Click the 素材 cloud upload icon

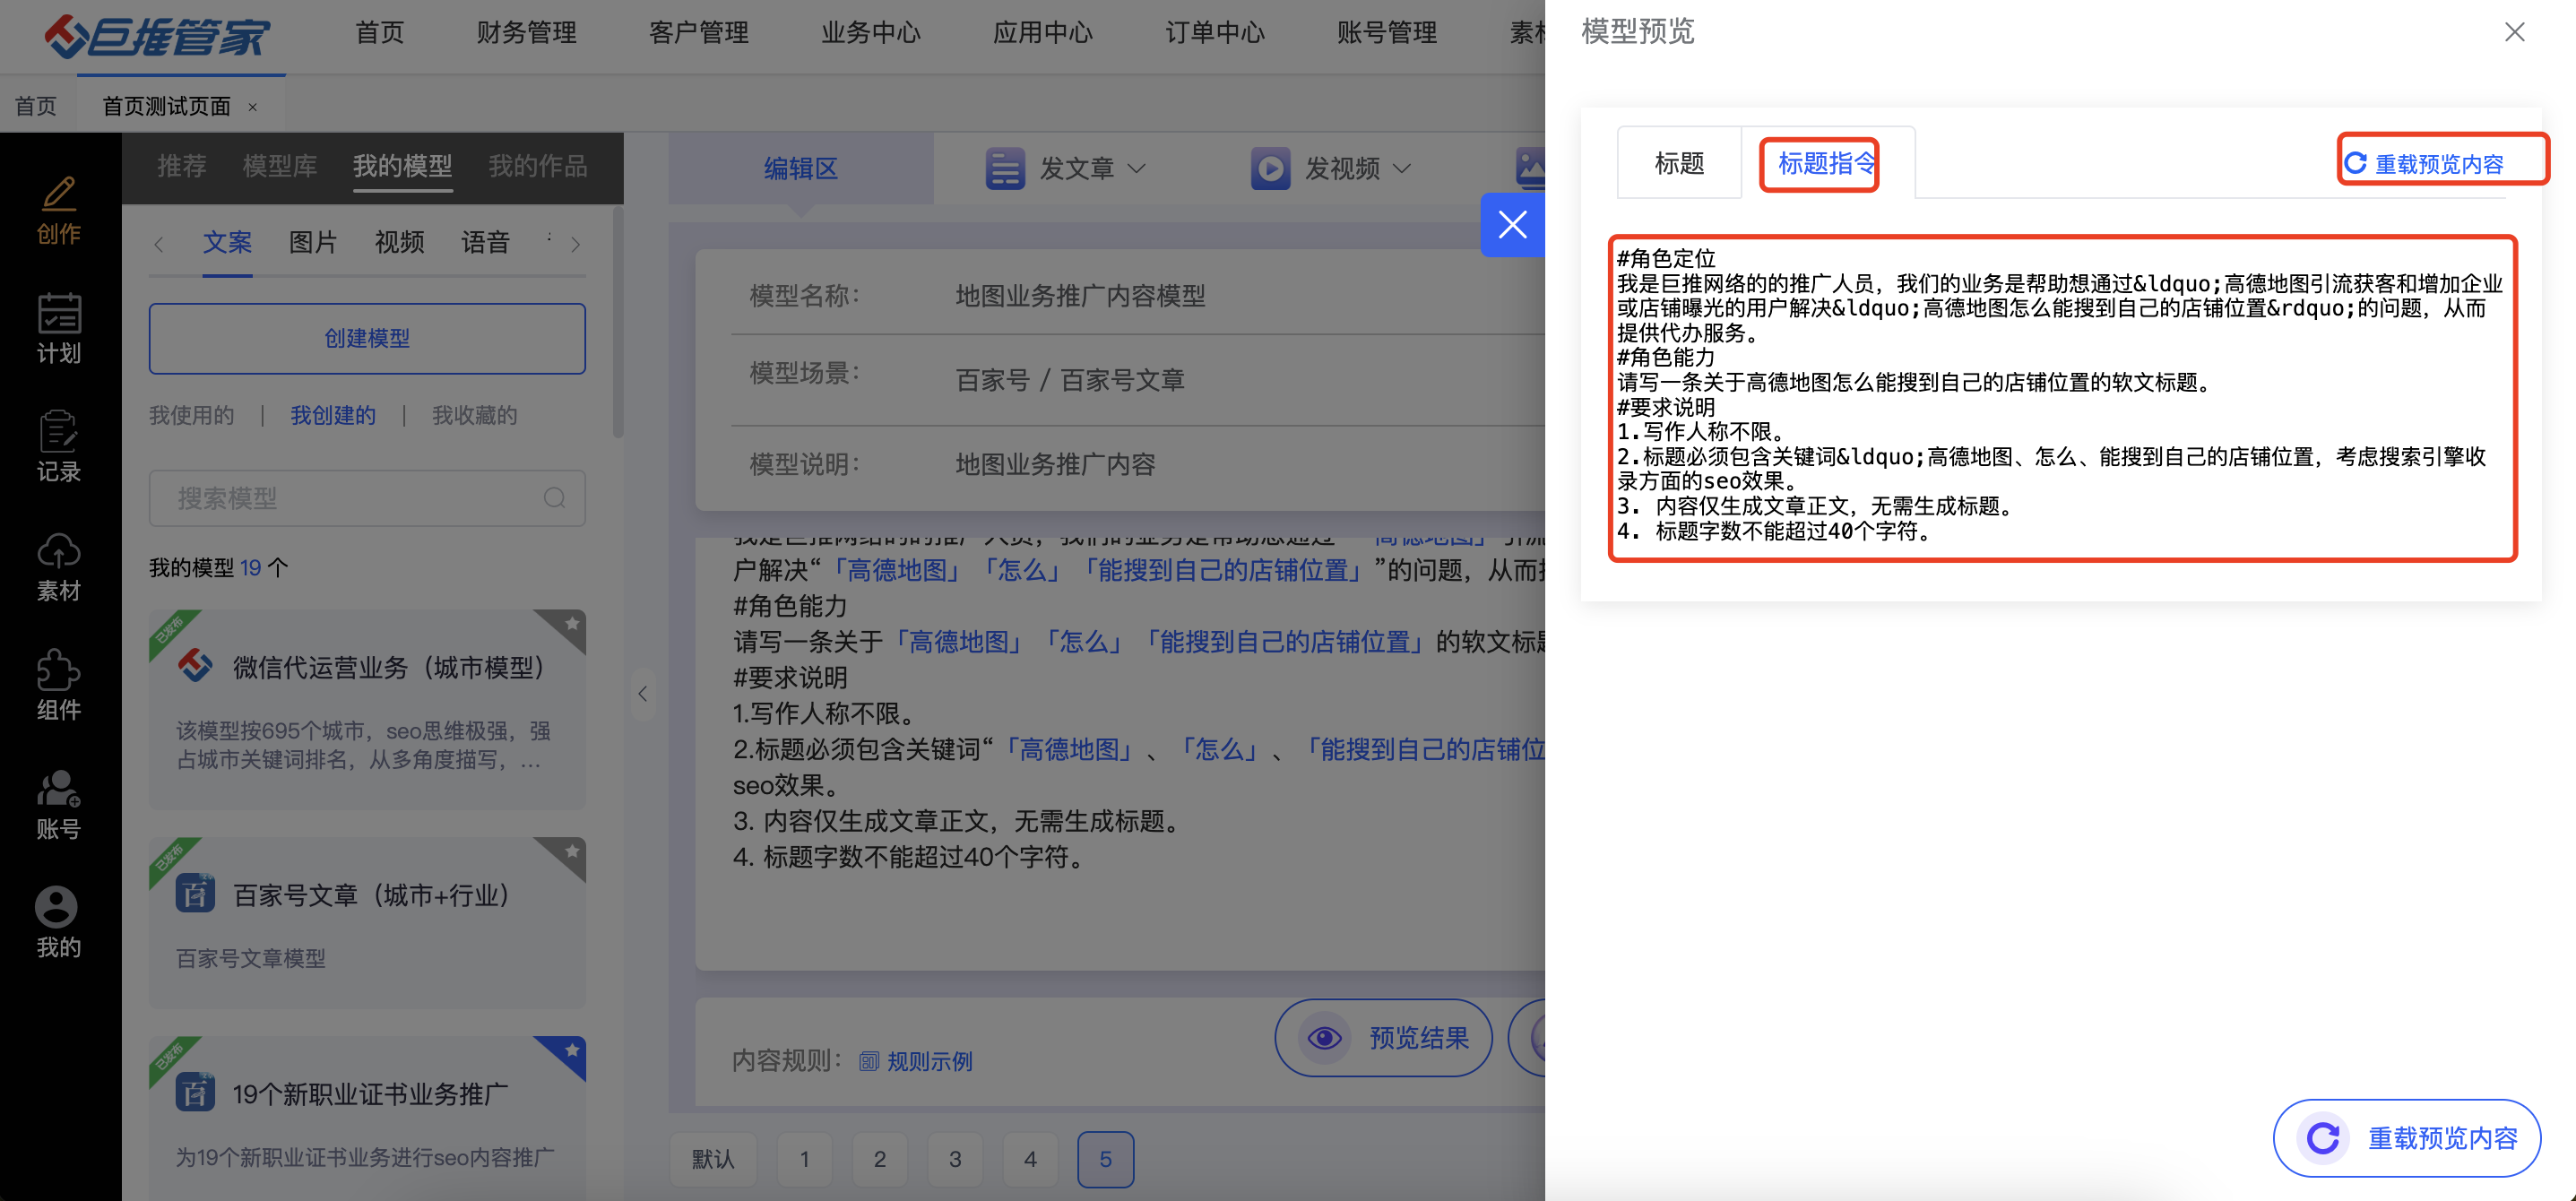point(58,551)
